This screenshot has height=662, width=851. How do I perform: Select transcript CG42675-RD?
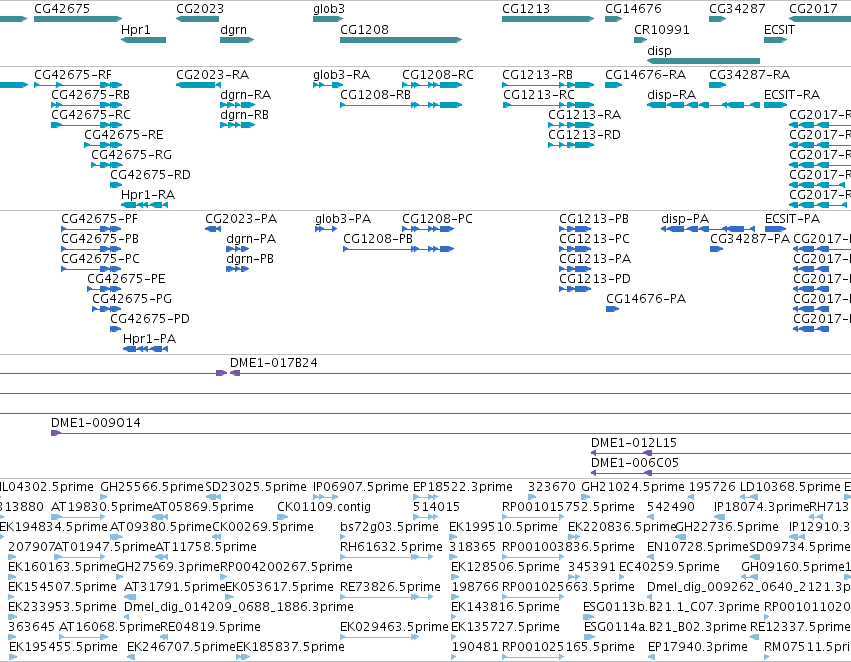[116, 185]
